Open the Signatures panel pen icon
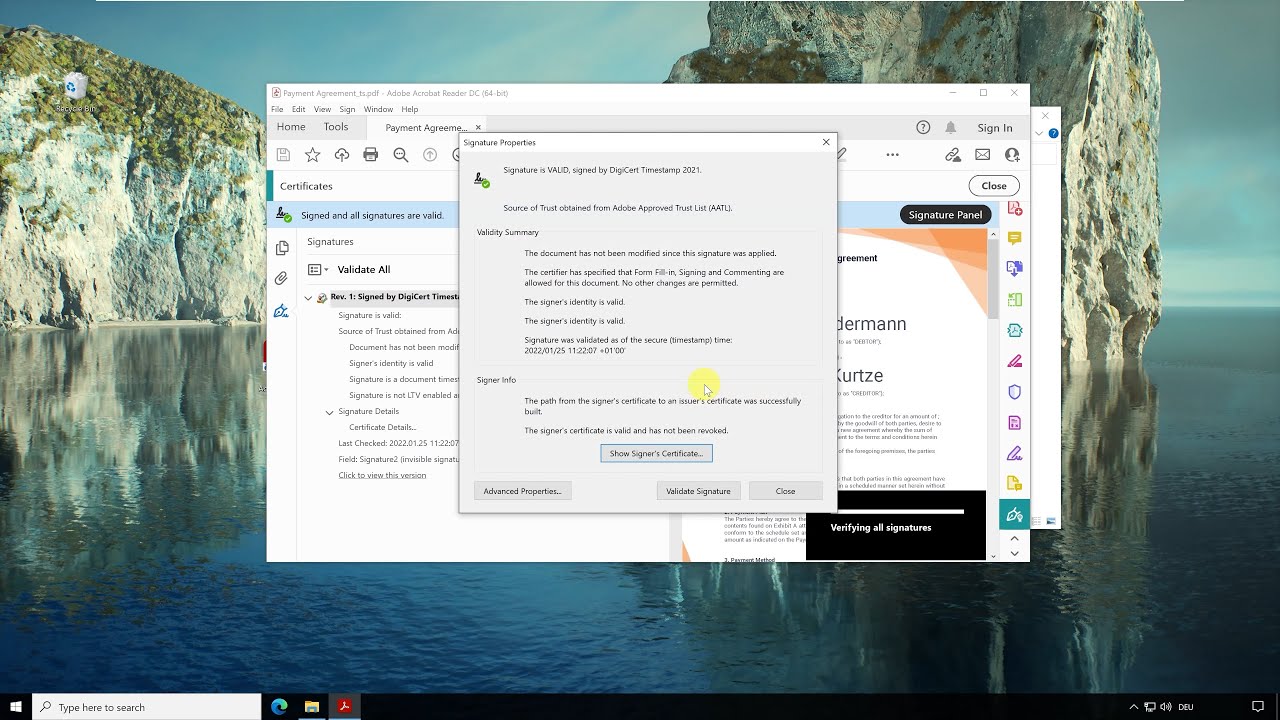Screen dimensions: 1280x720 (282, 310)
